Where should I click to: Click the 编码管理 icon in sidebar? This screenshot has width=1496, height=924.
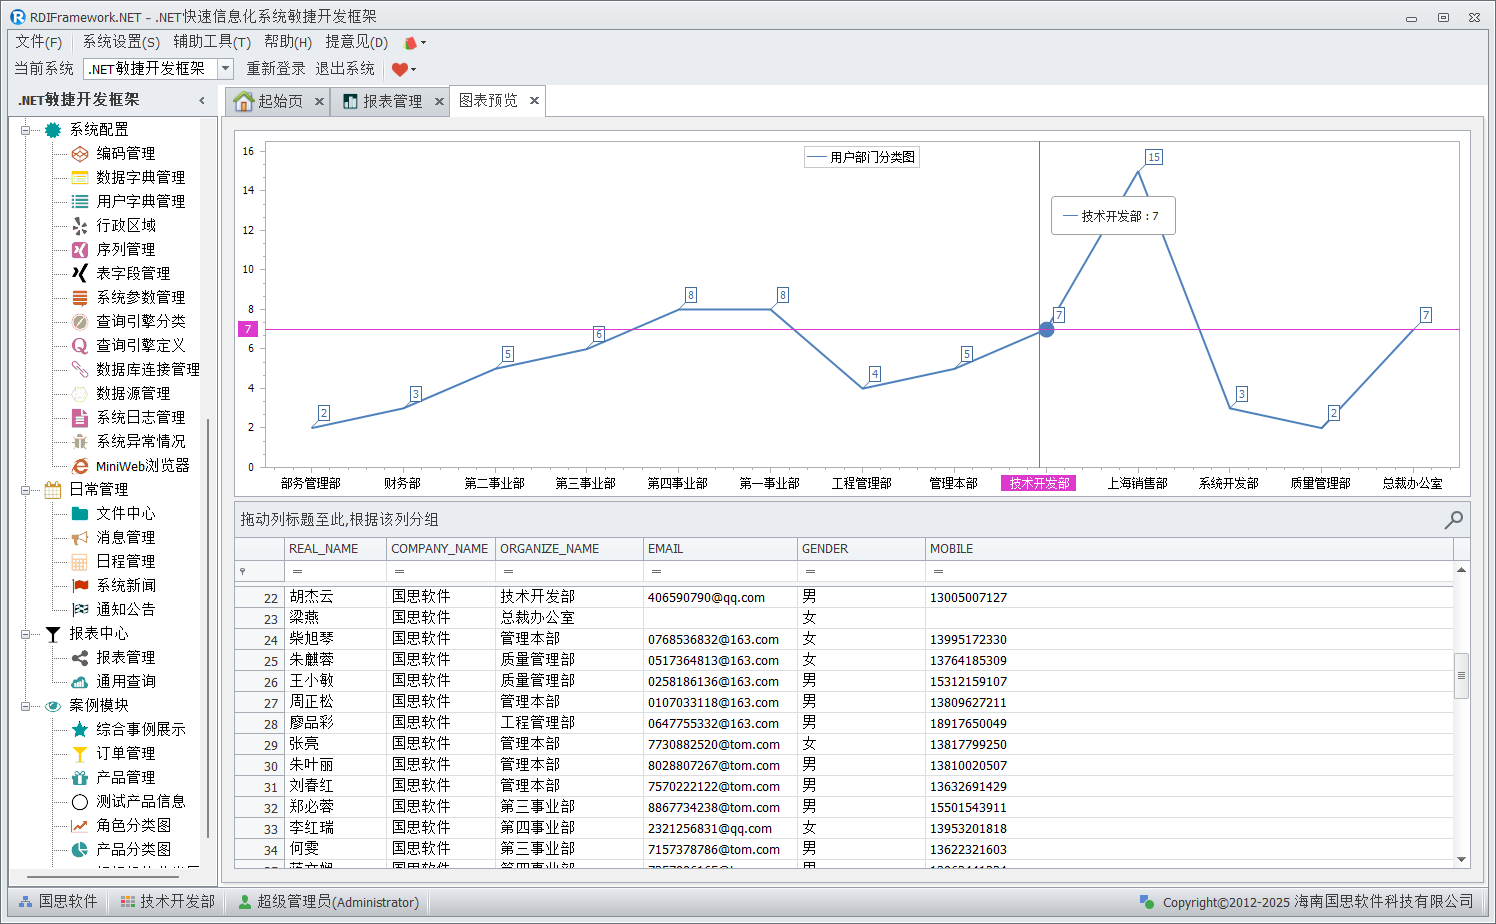pos(80,153)
